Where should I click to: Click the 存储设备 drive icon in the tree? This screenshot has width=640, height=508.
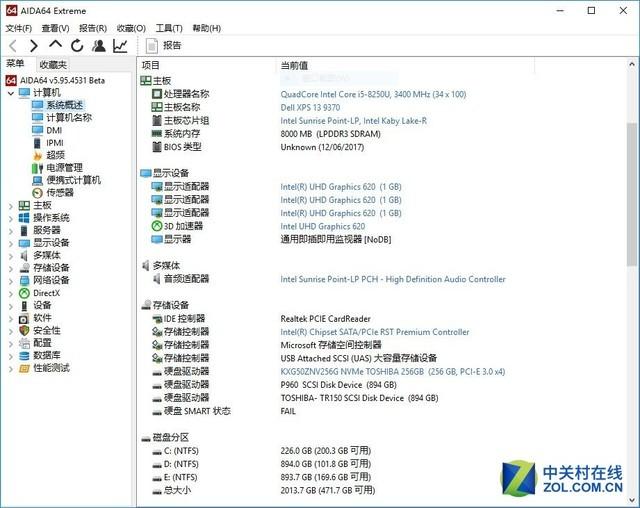24,268
